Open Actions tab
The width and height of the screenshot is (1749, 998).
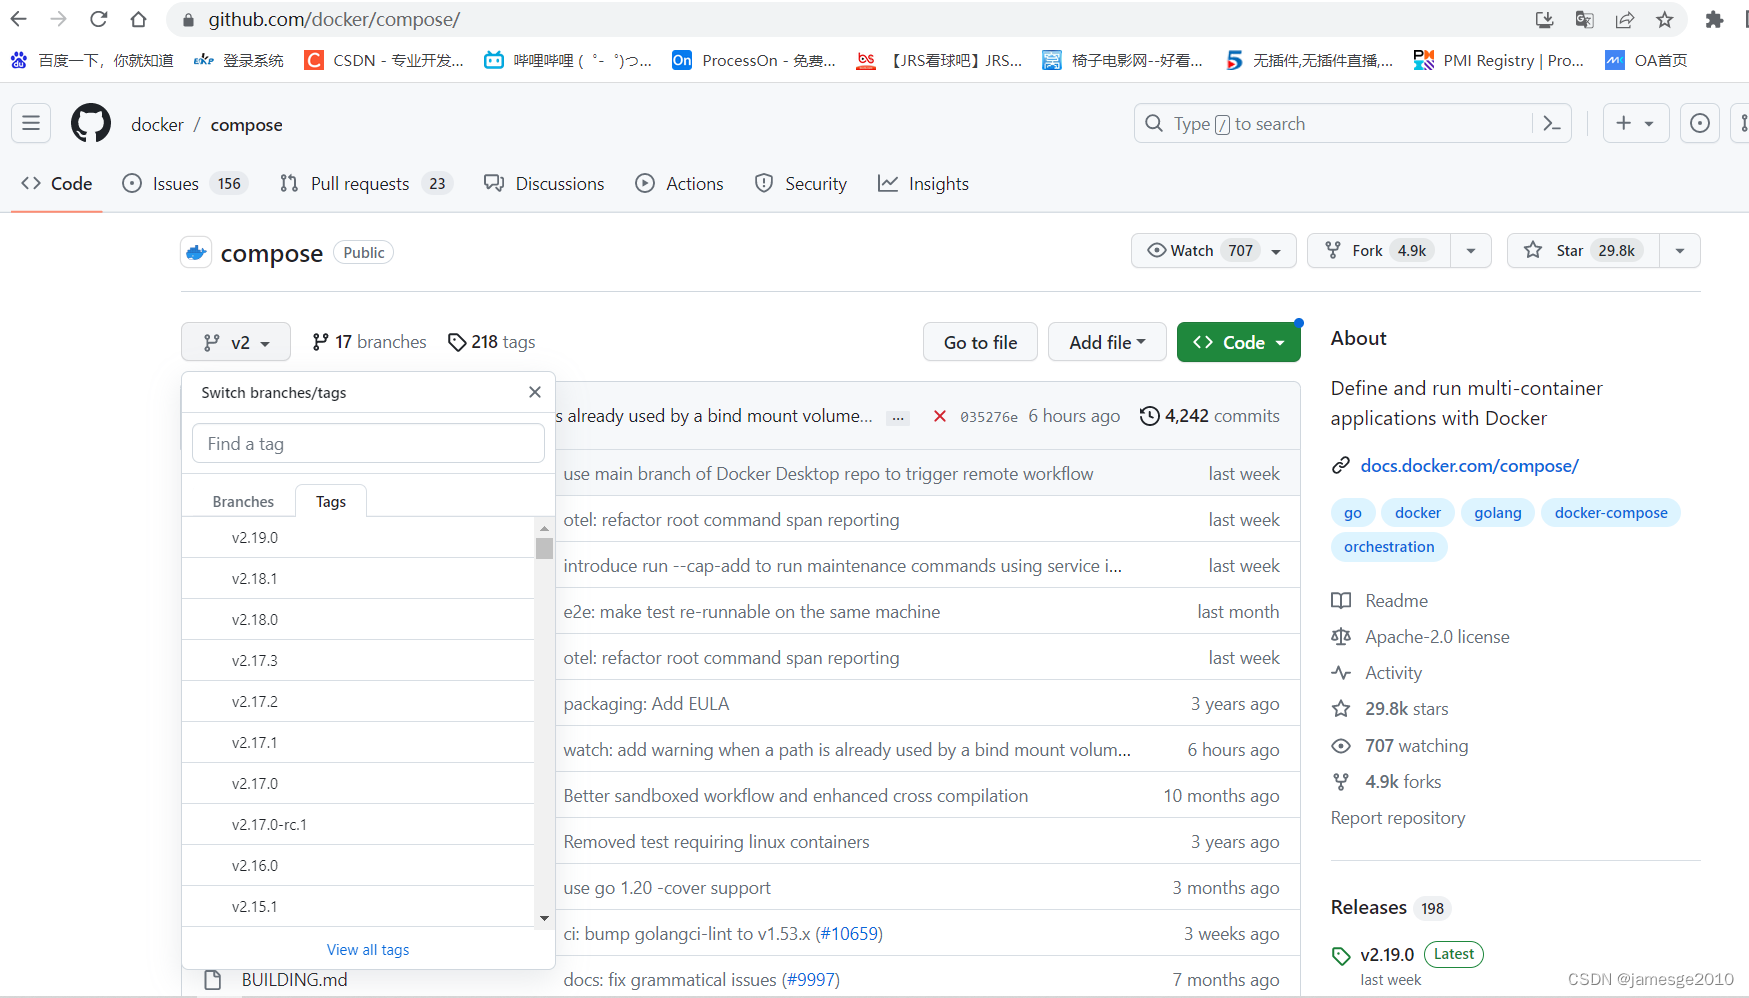680,183
